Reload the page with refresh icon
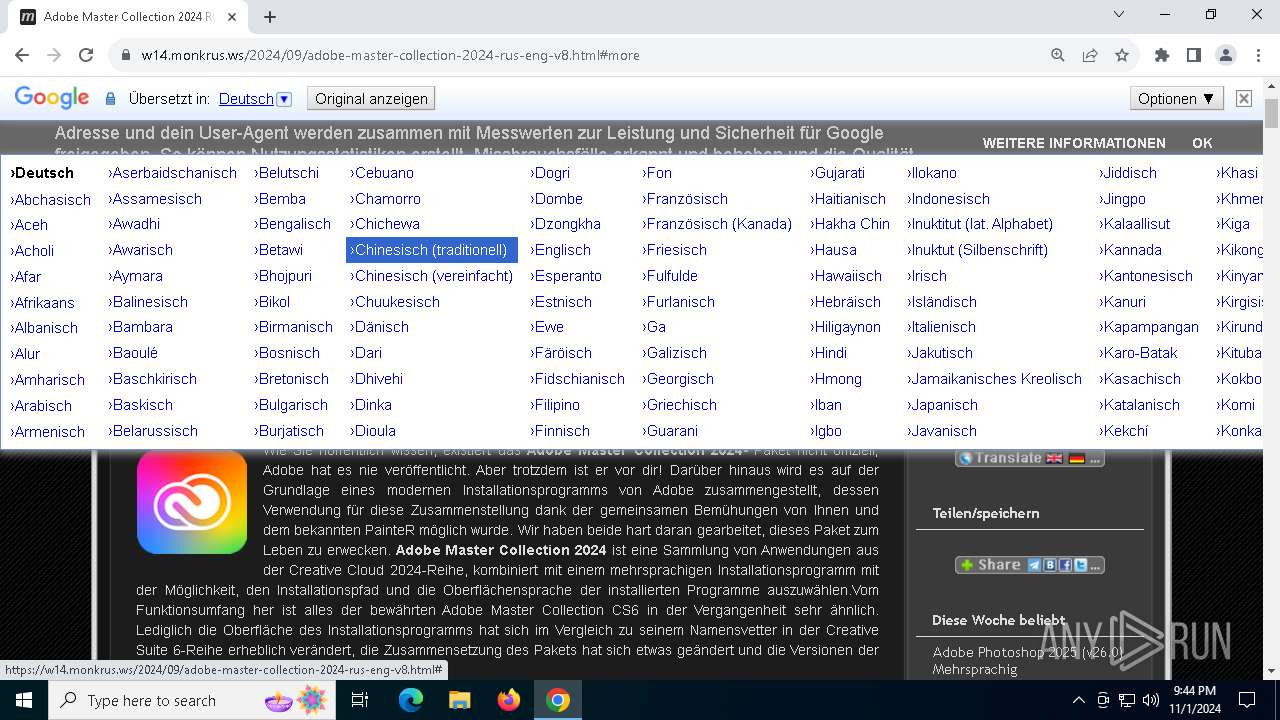Viewport: 1280px width, 720px height. [x=86, y=55]
